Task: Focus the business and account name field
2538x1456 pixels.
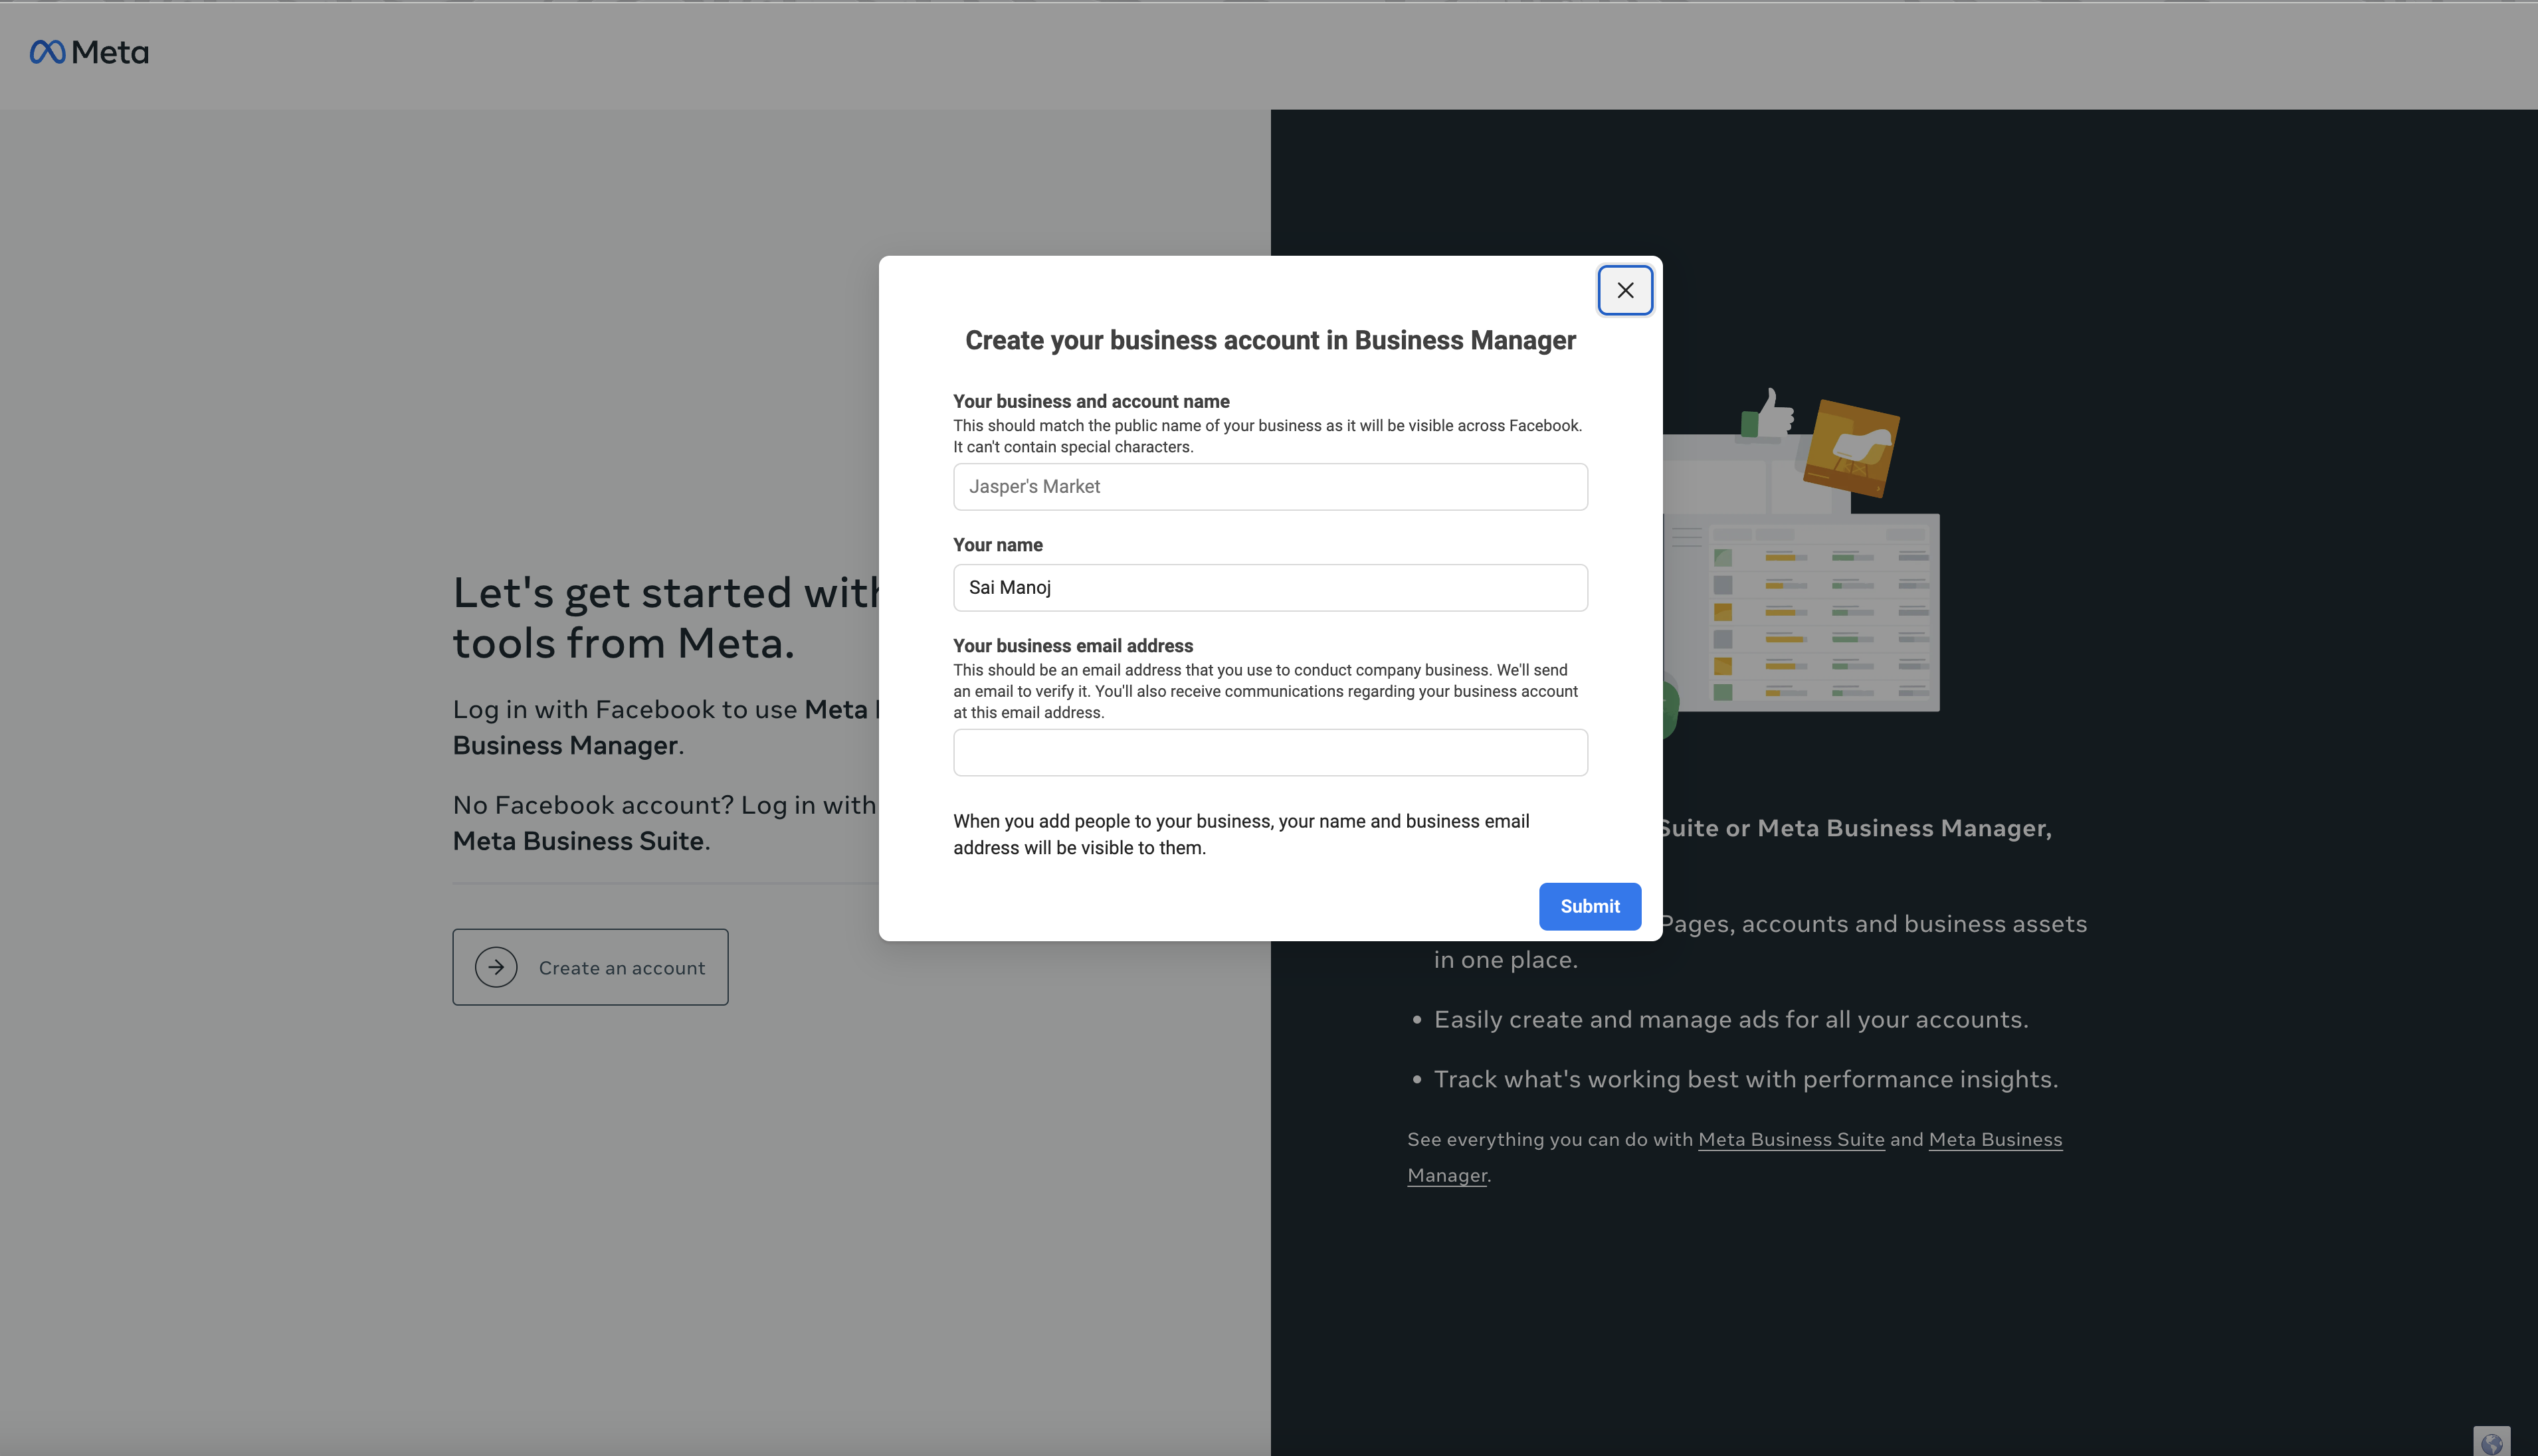Action: pos(1270,487)
